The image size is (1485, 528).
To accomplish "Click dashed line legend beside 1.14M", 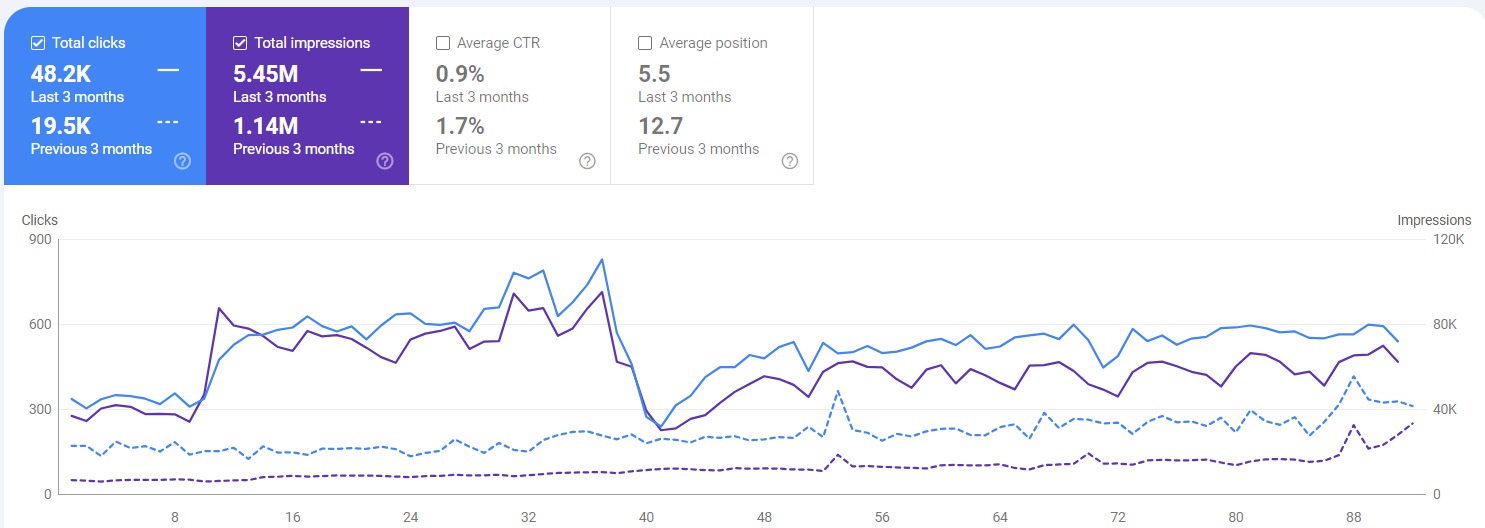I will click(371, 122).
